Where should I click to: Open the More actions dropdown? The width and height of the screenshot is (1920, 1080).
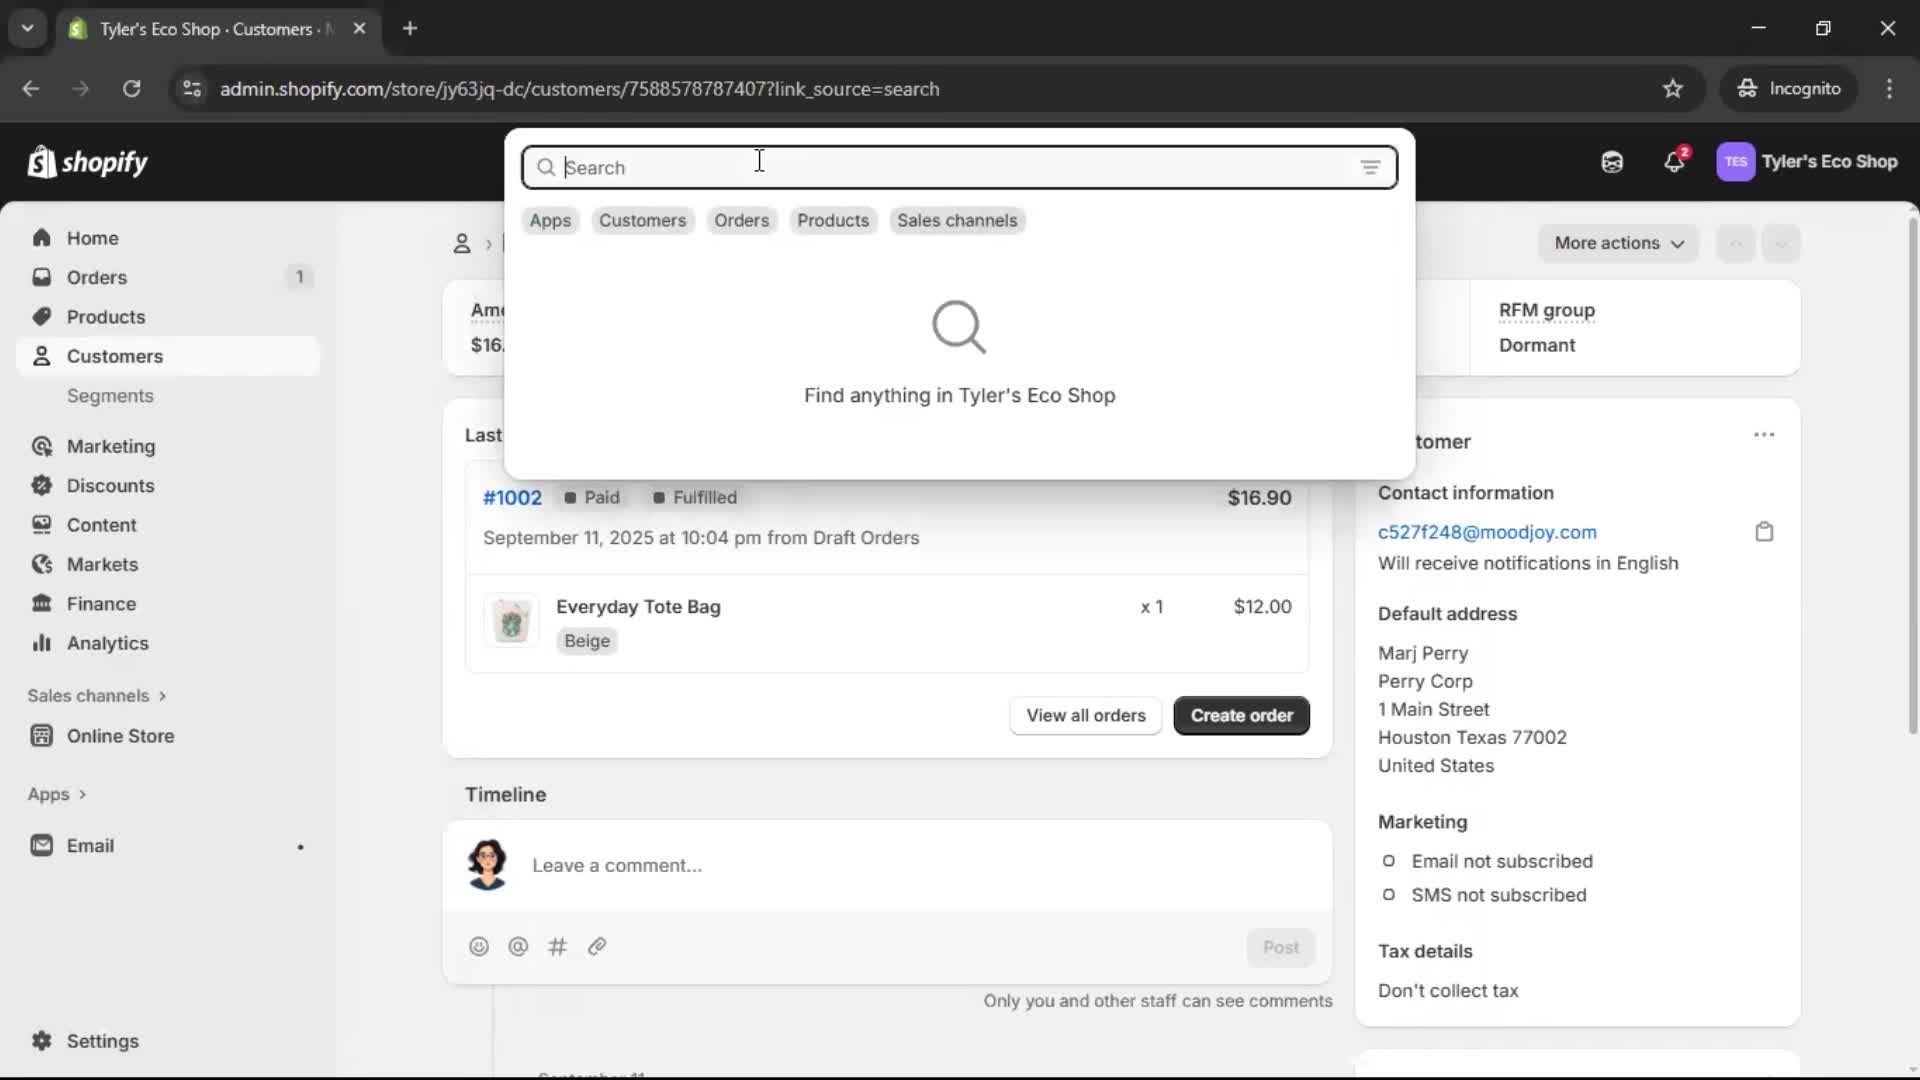point(1619,243)
